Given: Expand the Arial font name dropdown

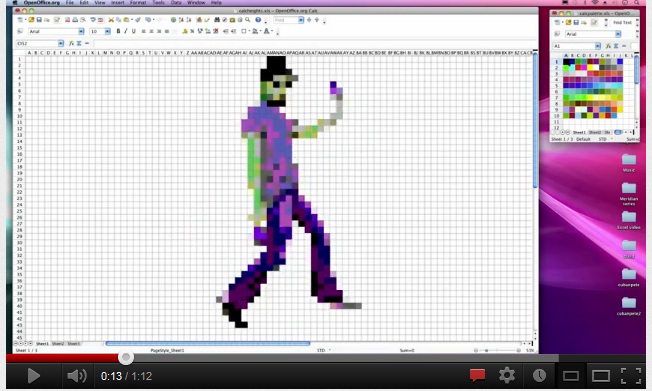Looking at the screenshot, I should 81,31.
